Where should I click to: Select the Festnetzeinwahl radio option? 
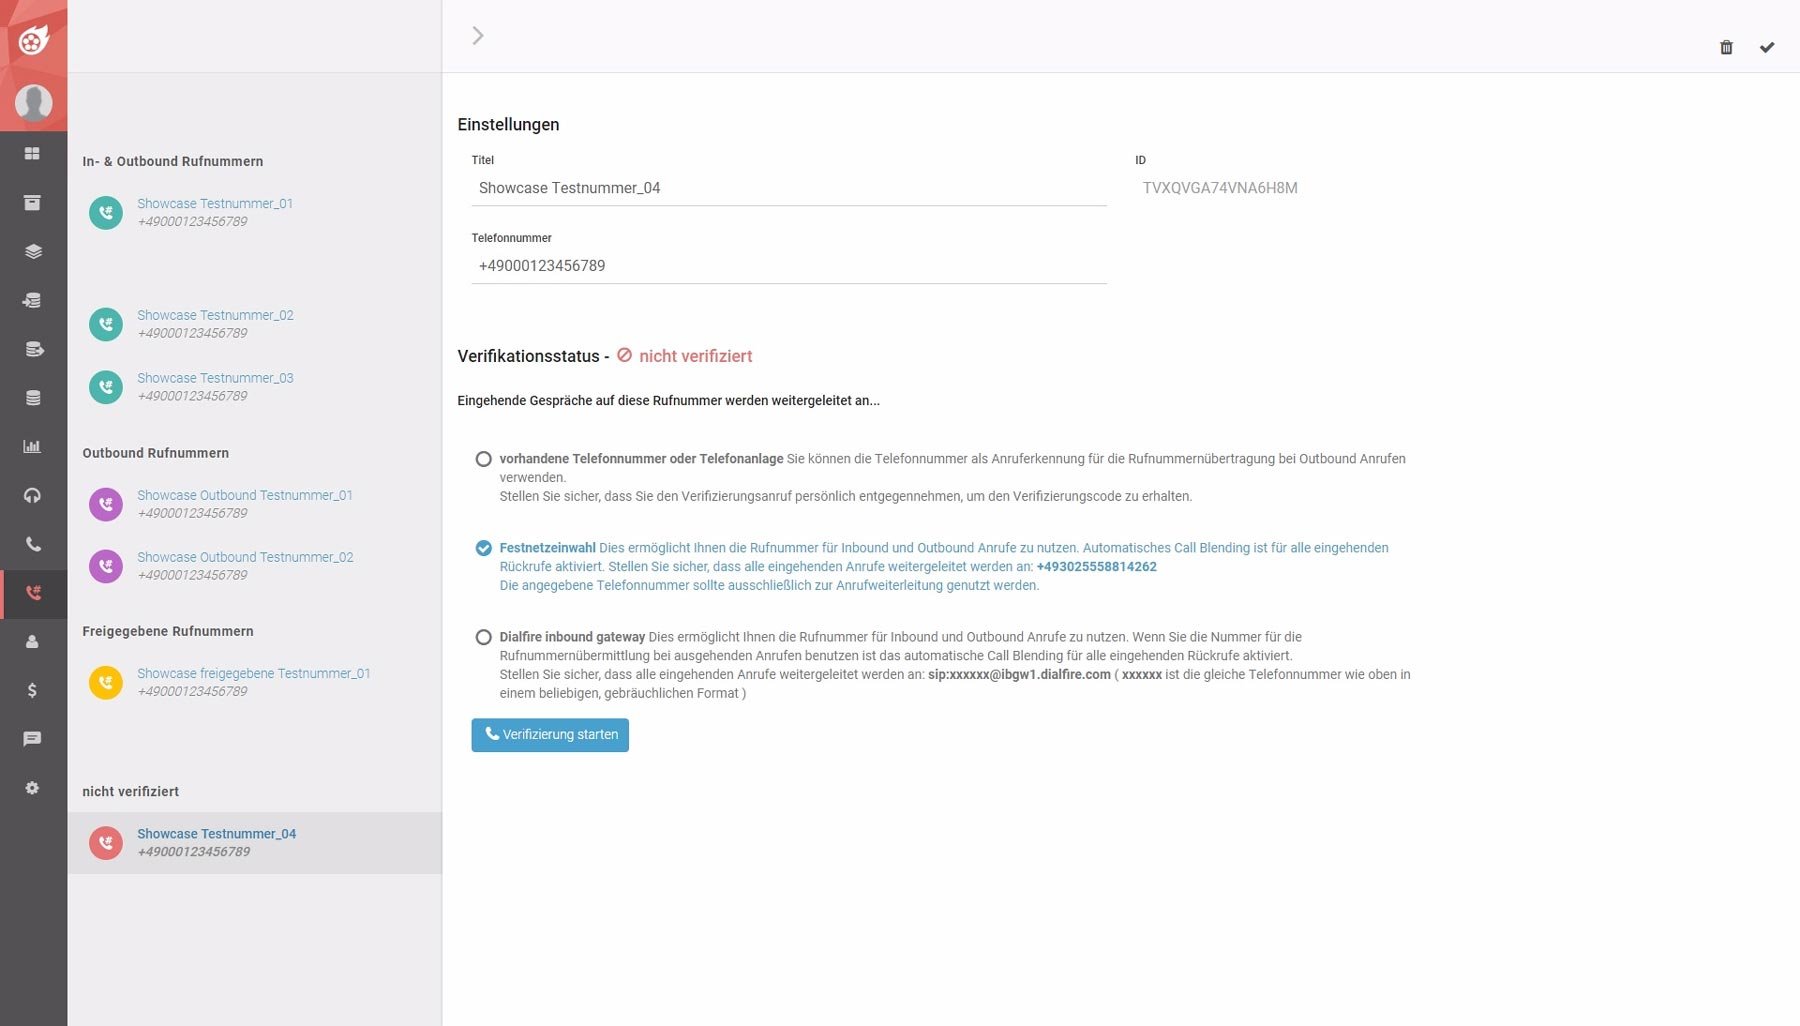pos(483,548)
